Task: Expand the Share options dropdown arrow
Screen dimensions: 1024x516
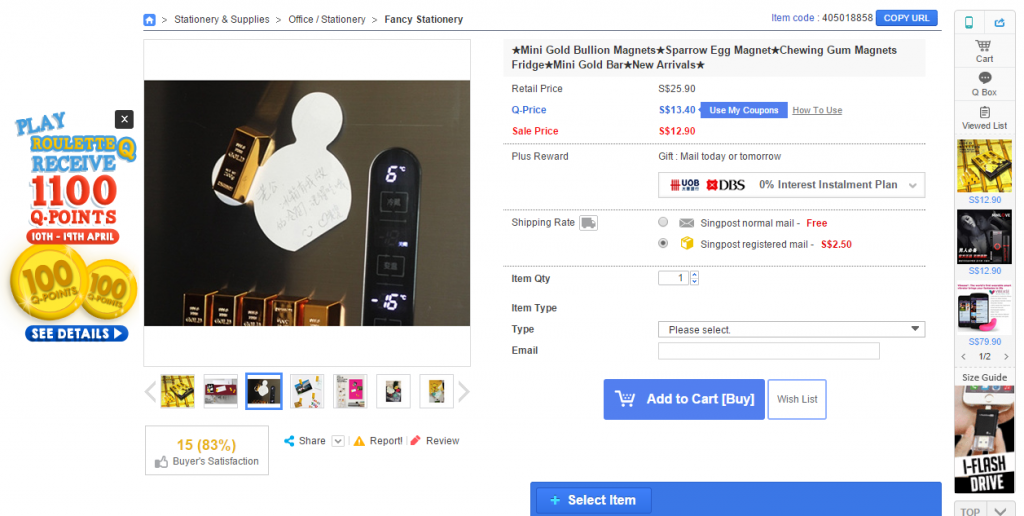Action: 338,441
